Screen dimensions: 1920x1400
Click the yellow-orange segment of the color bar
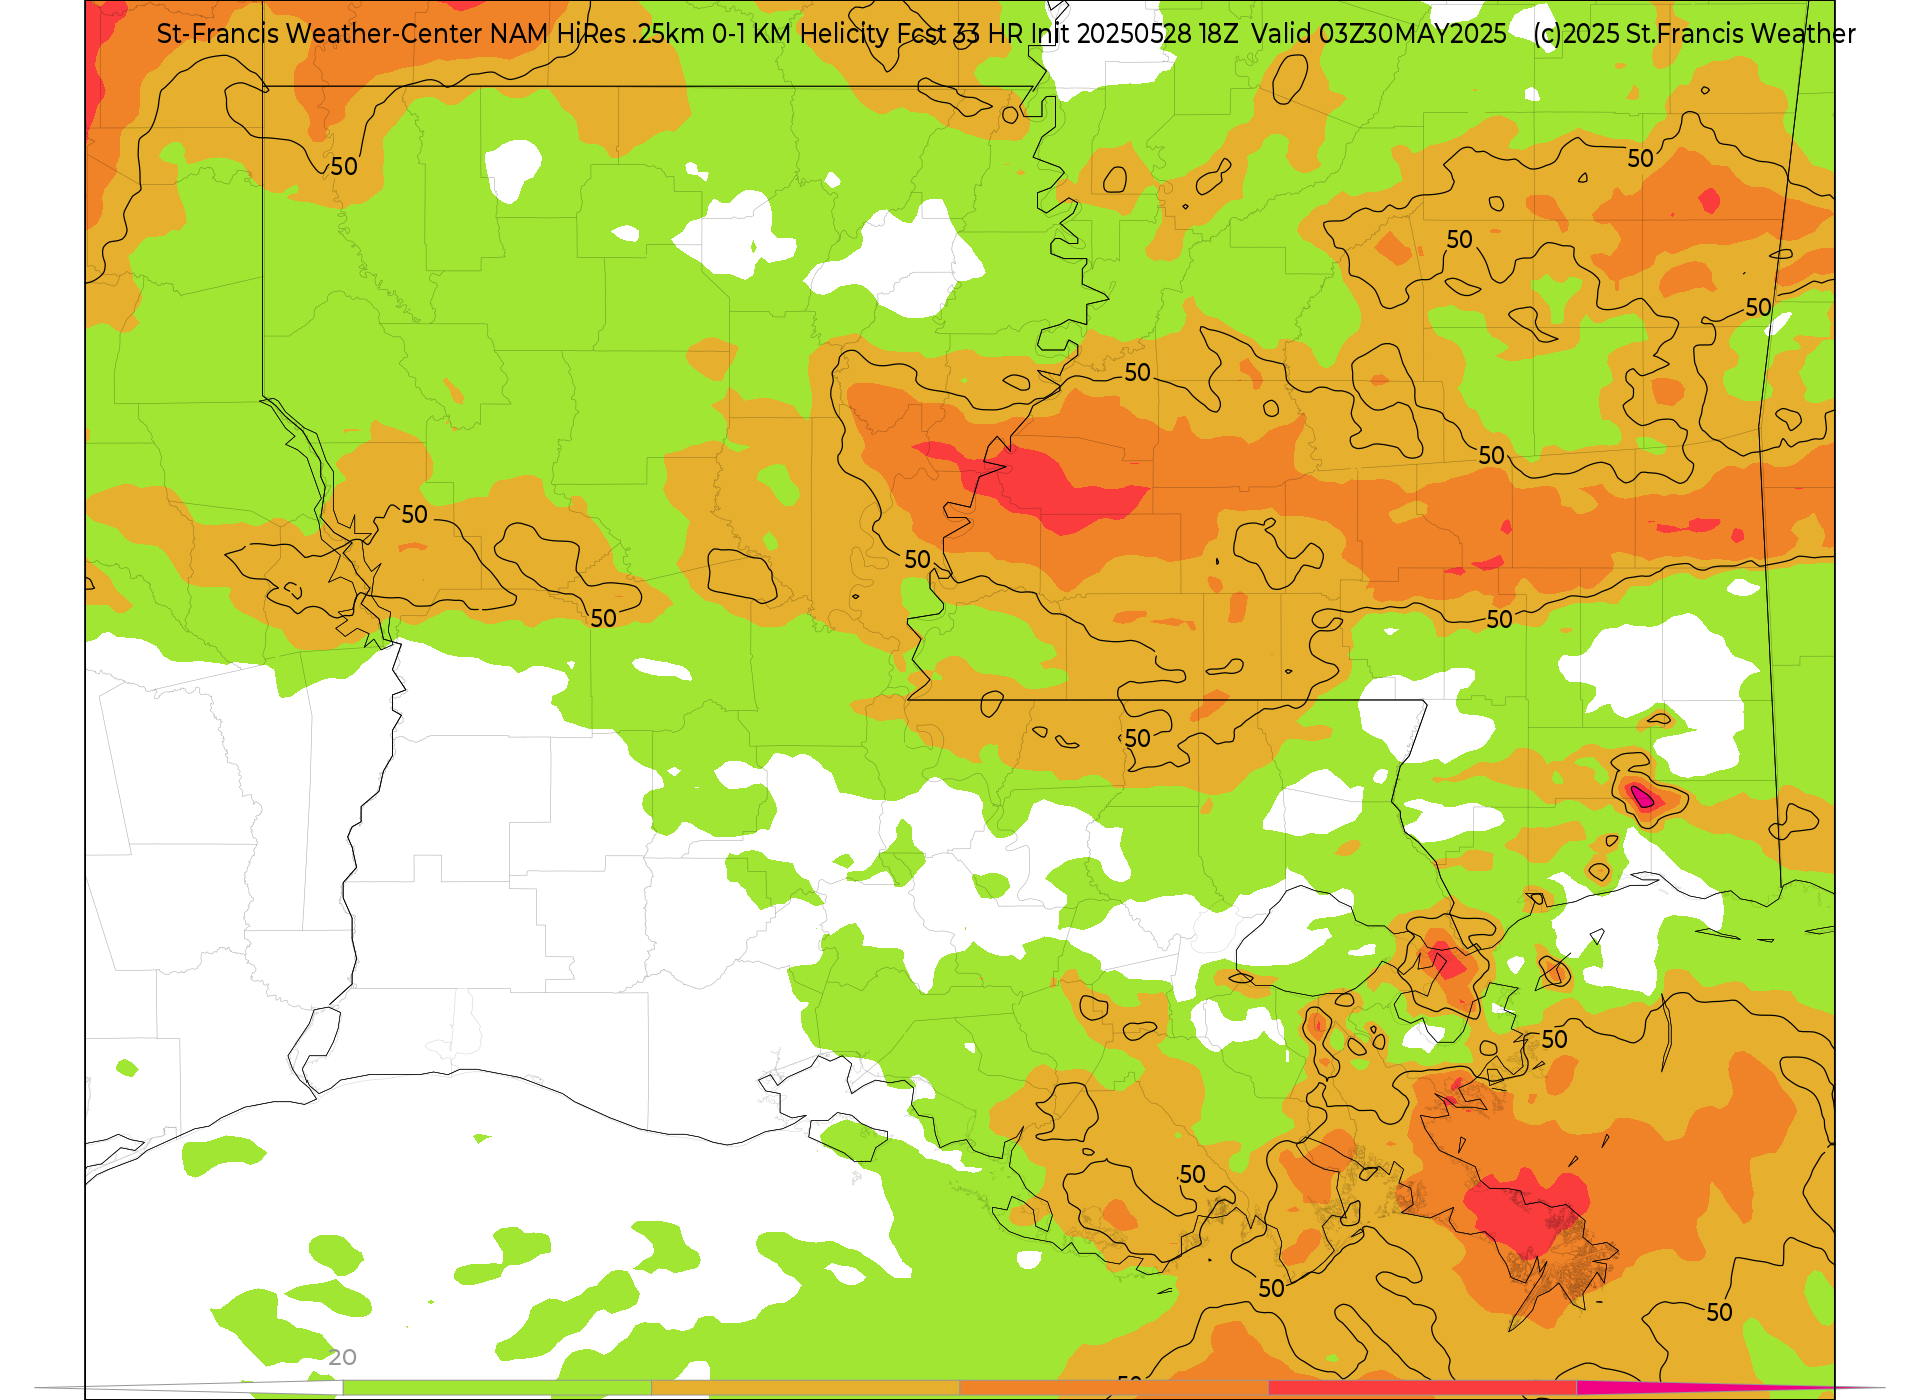click(805, 1388)
